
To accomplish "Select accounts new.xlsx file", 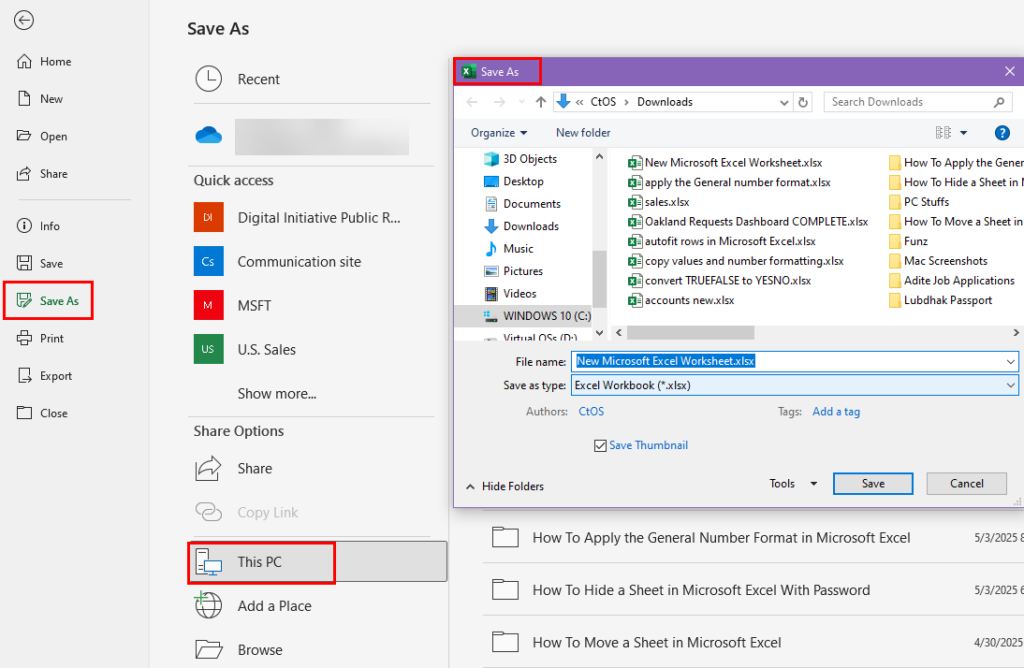I will (680, 300).
